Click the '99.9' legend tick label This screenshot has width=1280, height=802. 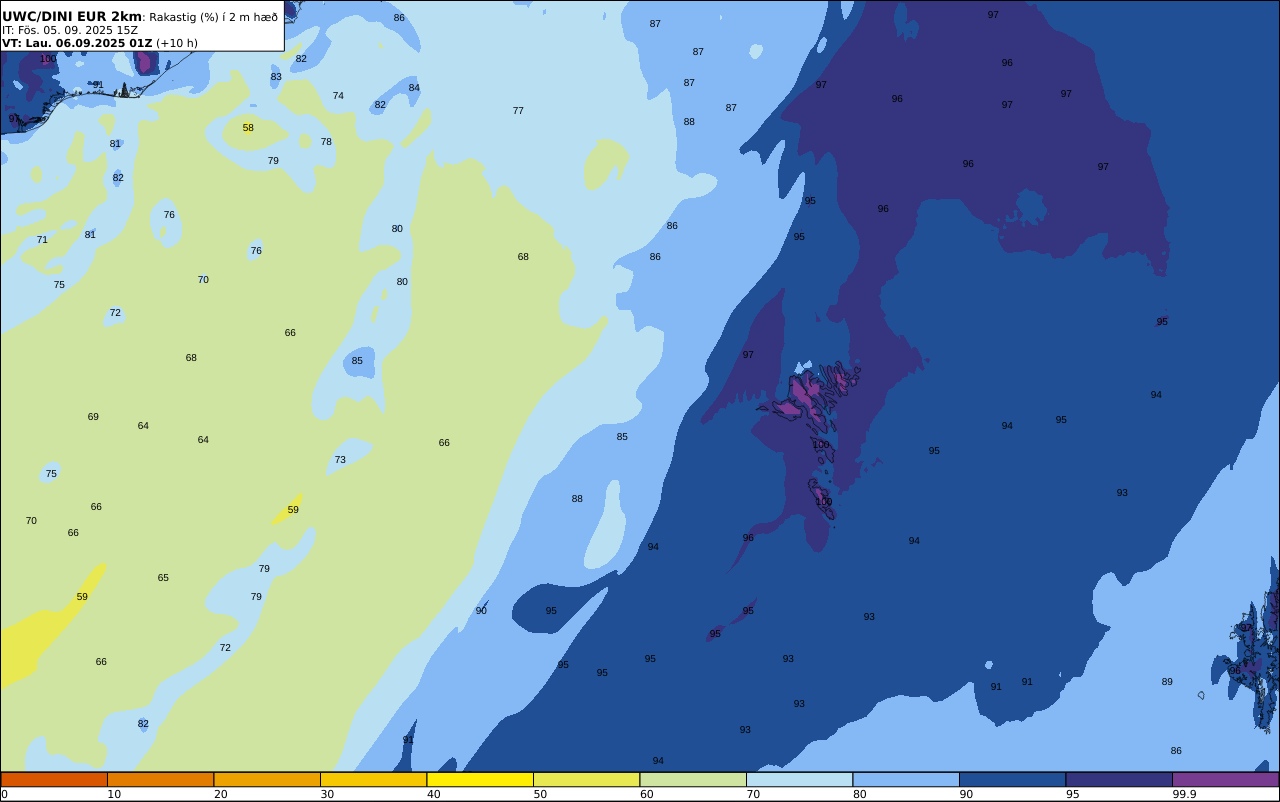click(1184, 794)
